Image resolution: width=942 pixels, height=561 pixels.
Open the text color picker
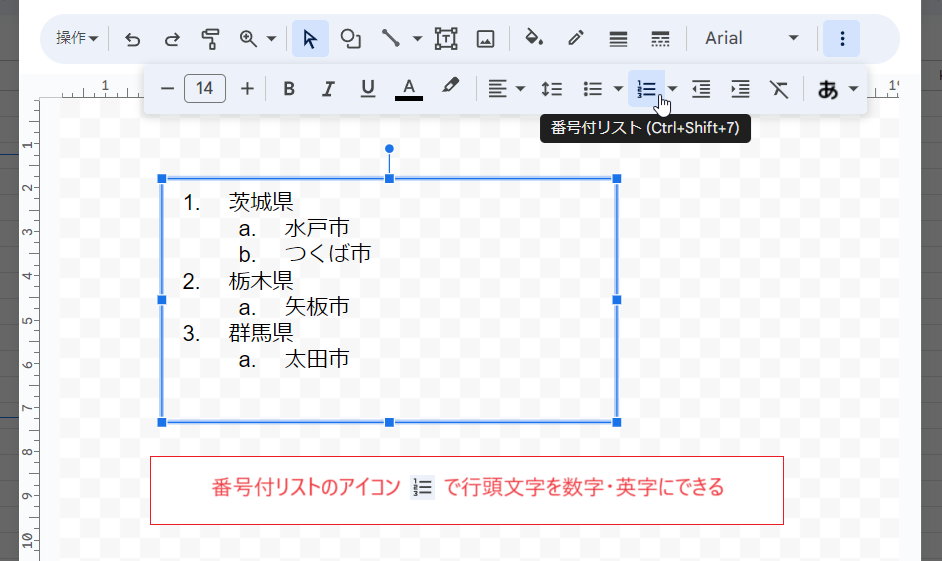click(409, 89)
